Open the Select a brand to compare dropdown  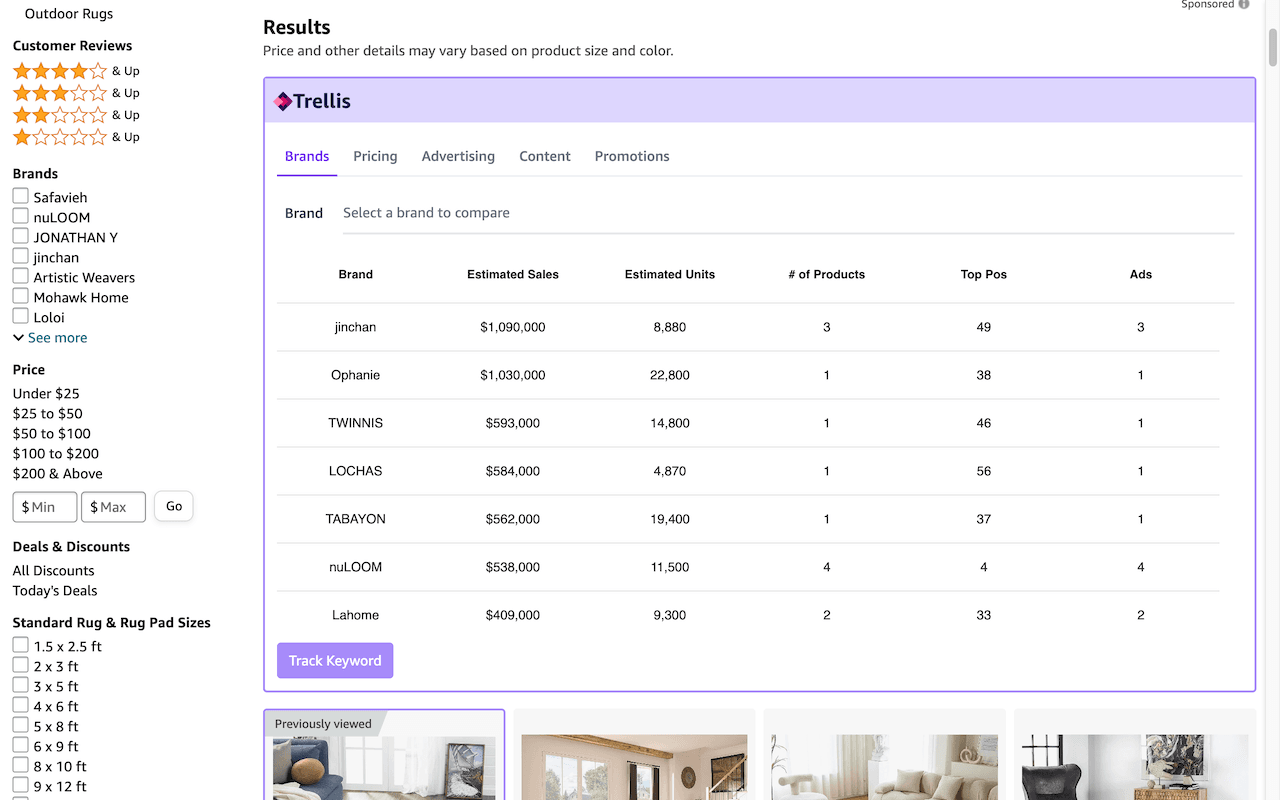click(788, 213)
